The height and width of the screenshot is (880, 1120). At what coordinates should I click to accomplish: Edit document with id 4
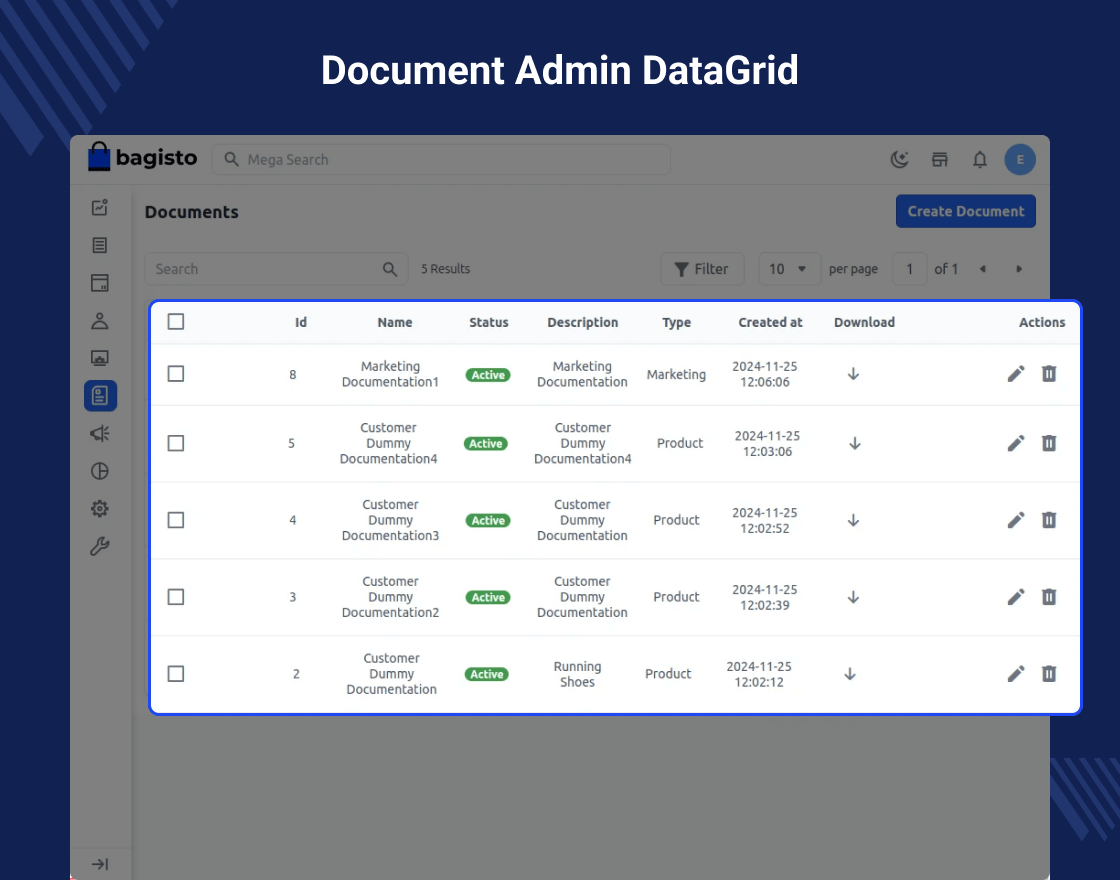[x=1016, y=520]
